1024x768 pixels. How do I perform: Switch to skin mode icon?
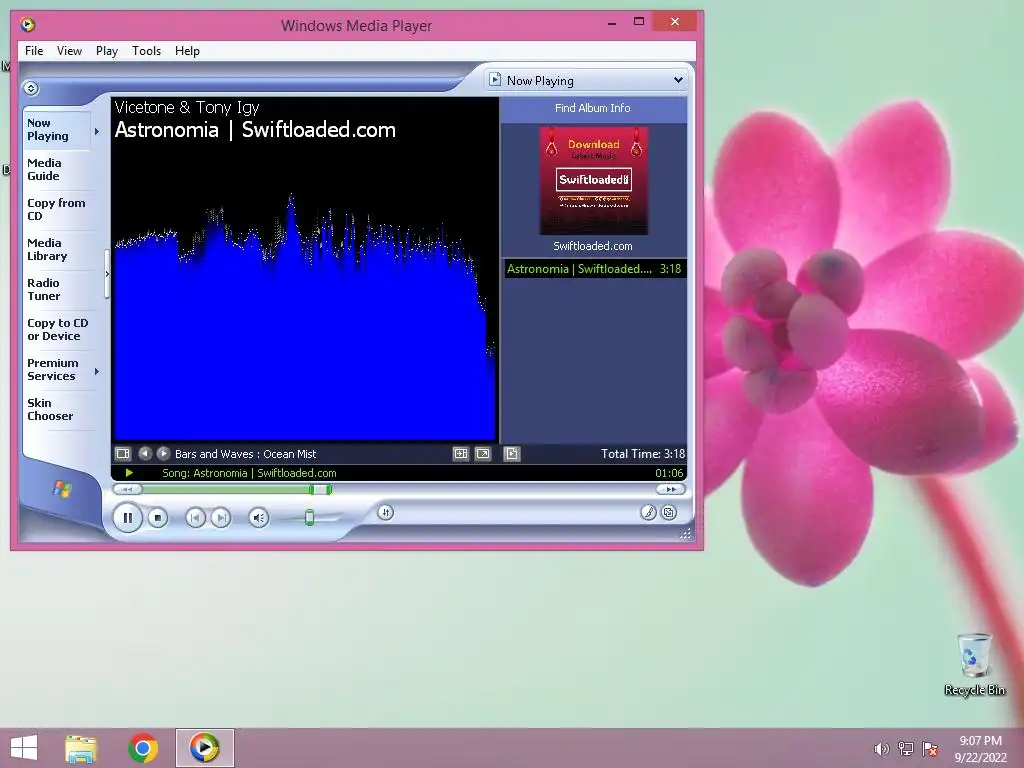tap(669, 513)
